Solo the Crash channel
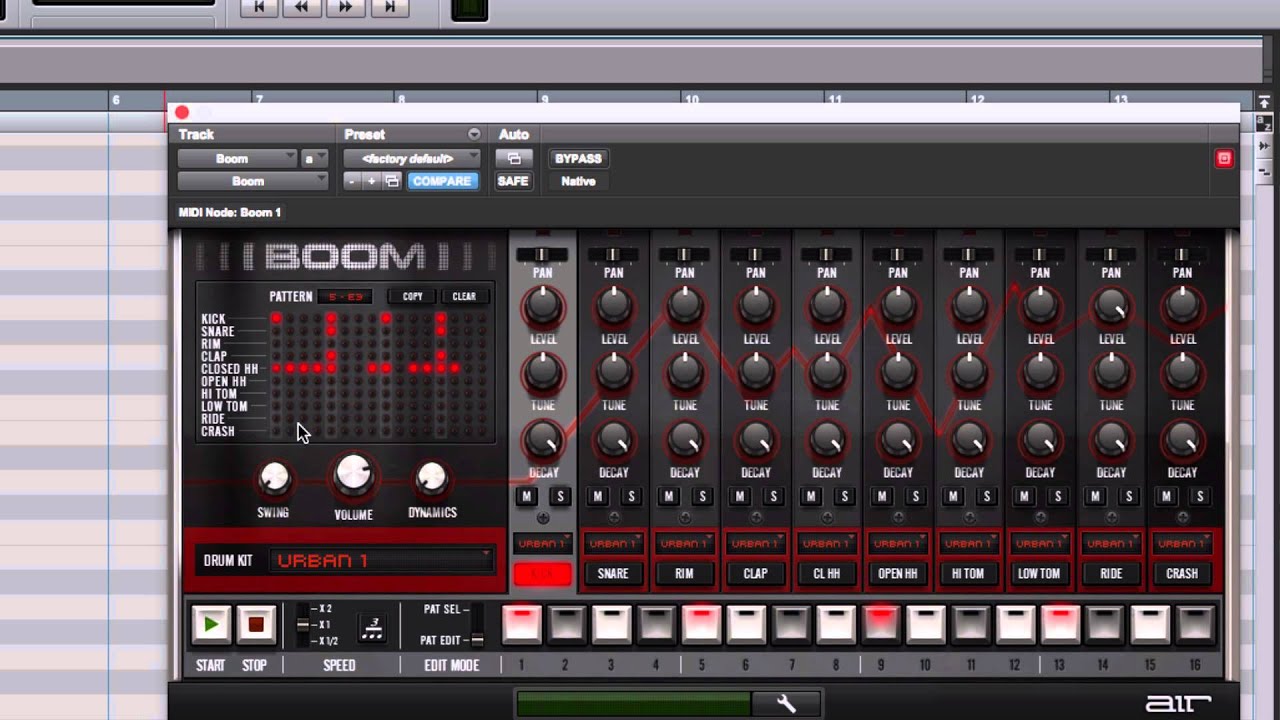The width and height of the screenshot is (1280, 720). (x=1200, y=497)
